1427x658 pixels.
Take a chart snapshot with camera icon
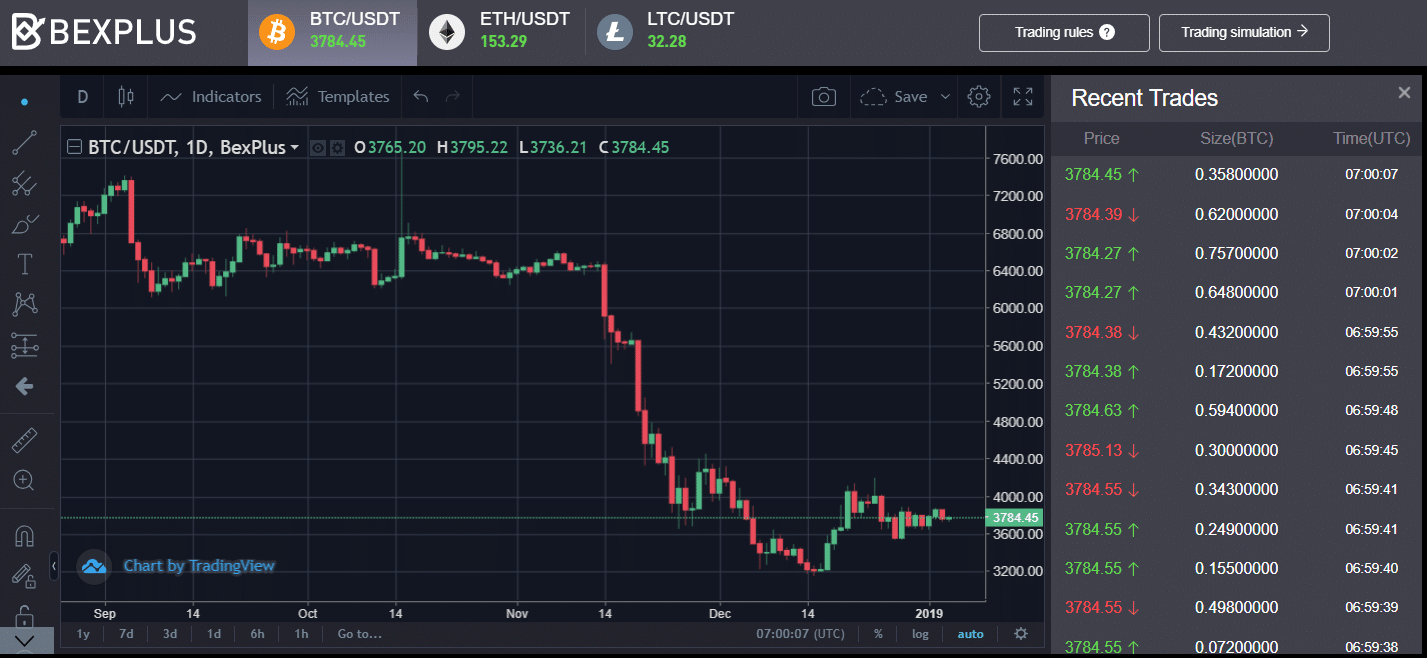coord(823,97)
